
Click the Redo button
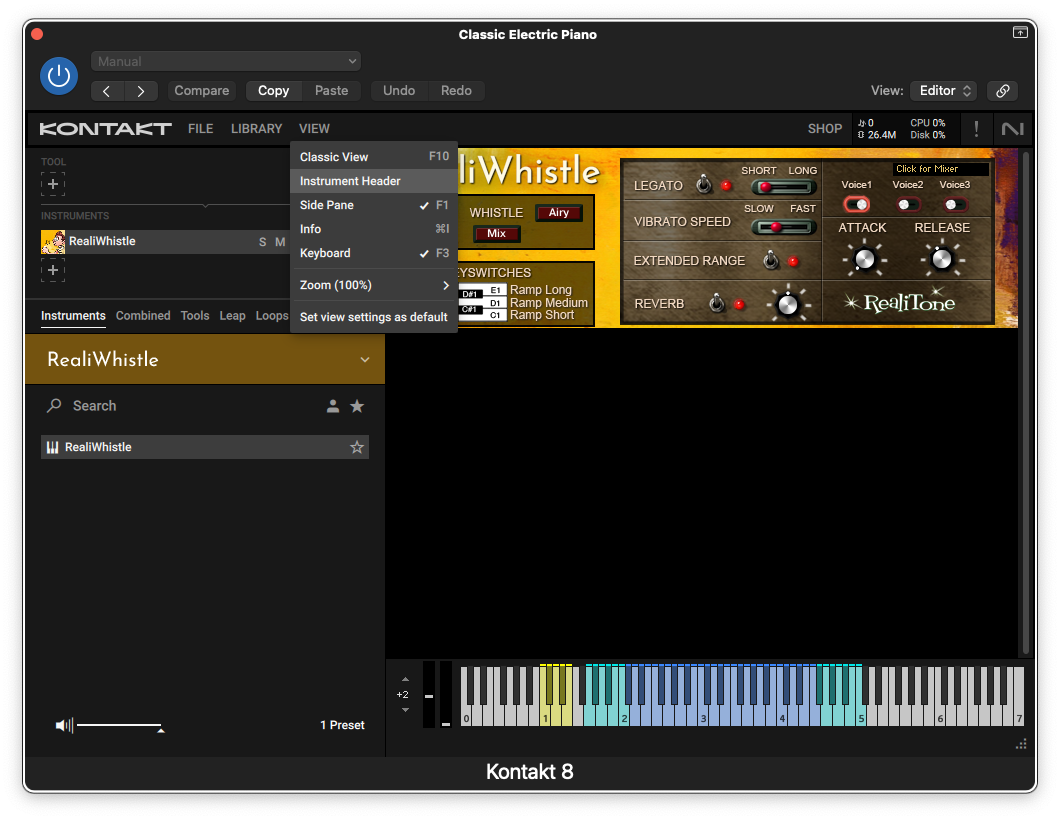456,91
